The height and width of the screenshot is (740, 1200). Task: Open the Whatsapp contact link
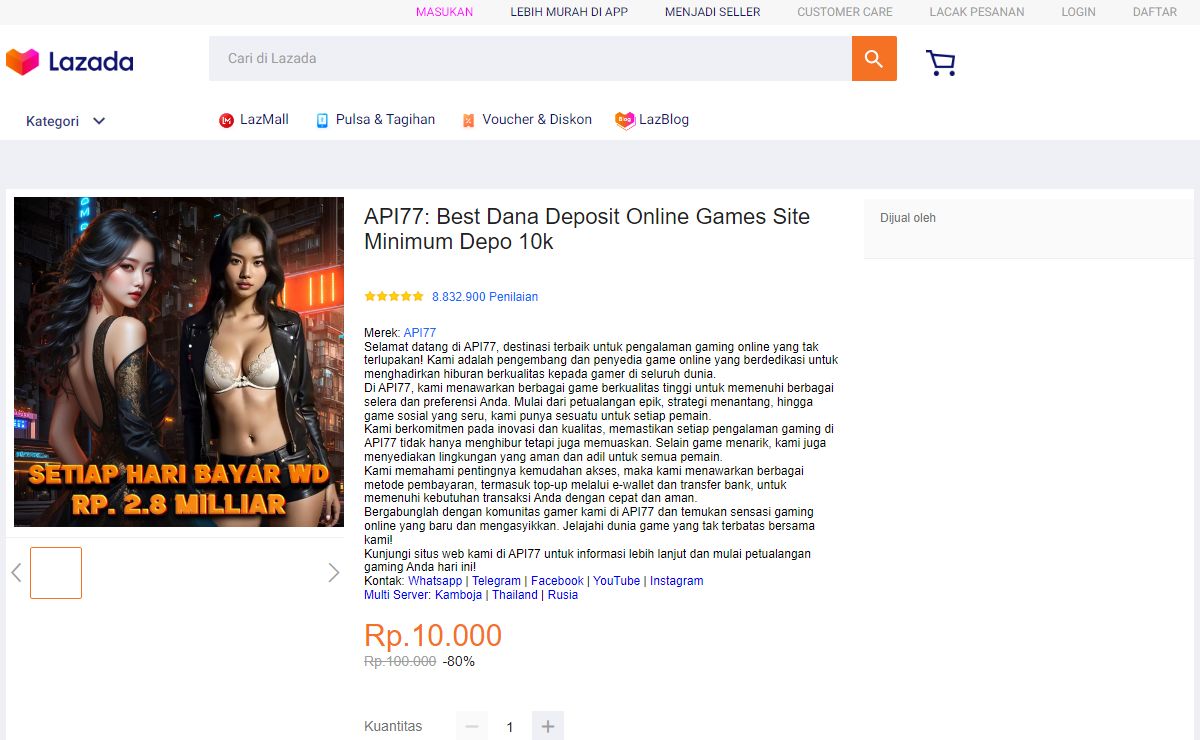point(435,581)
